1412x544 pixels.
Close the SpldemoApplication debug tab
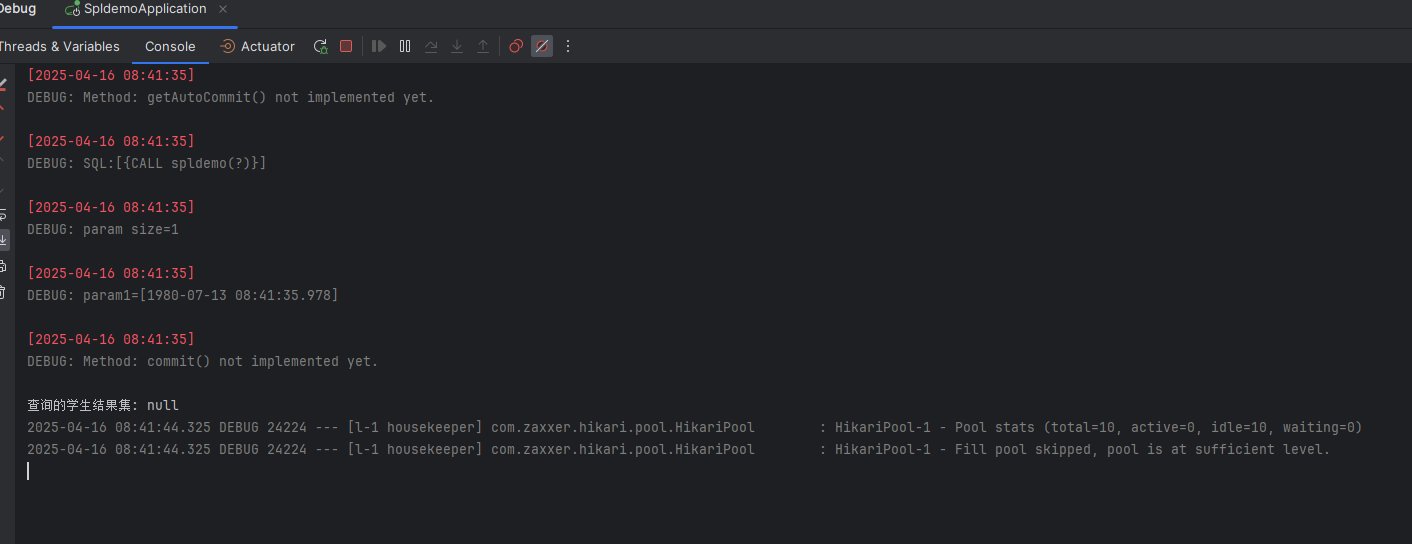tap(223, 9)
